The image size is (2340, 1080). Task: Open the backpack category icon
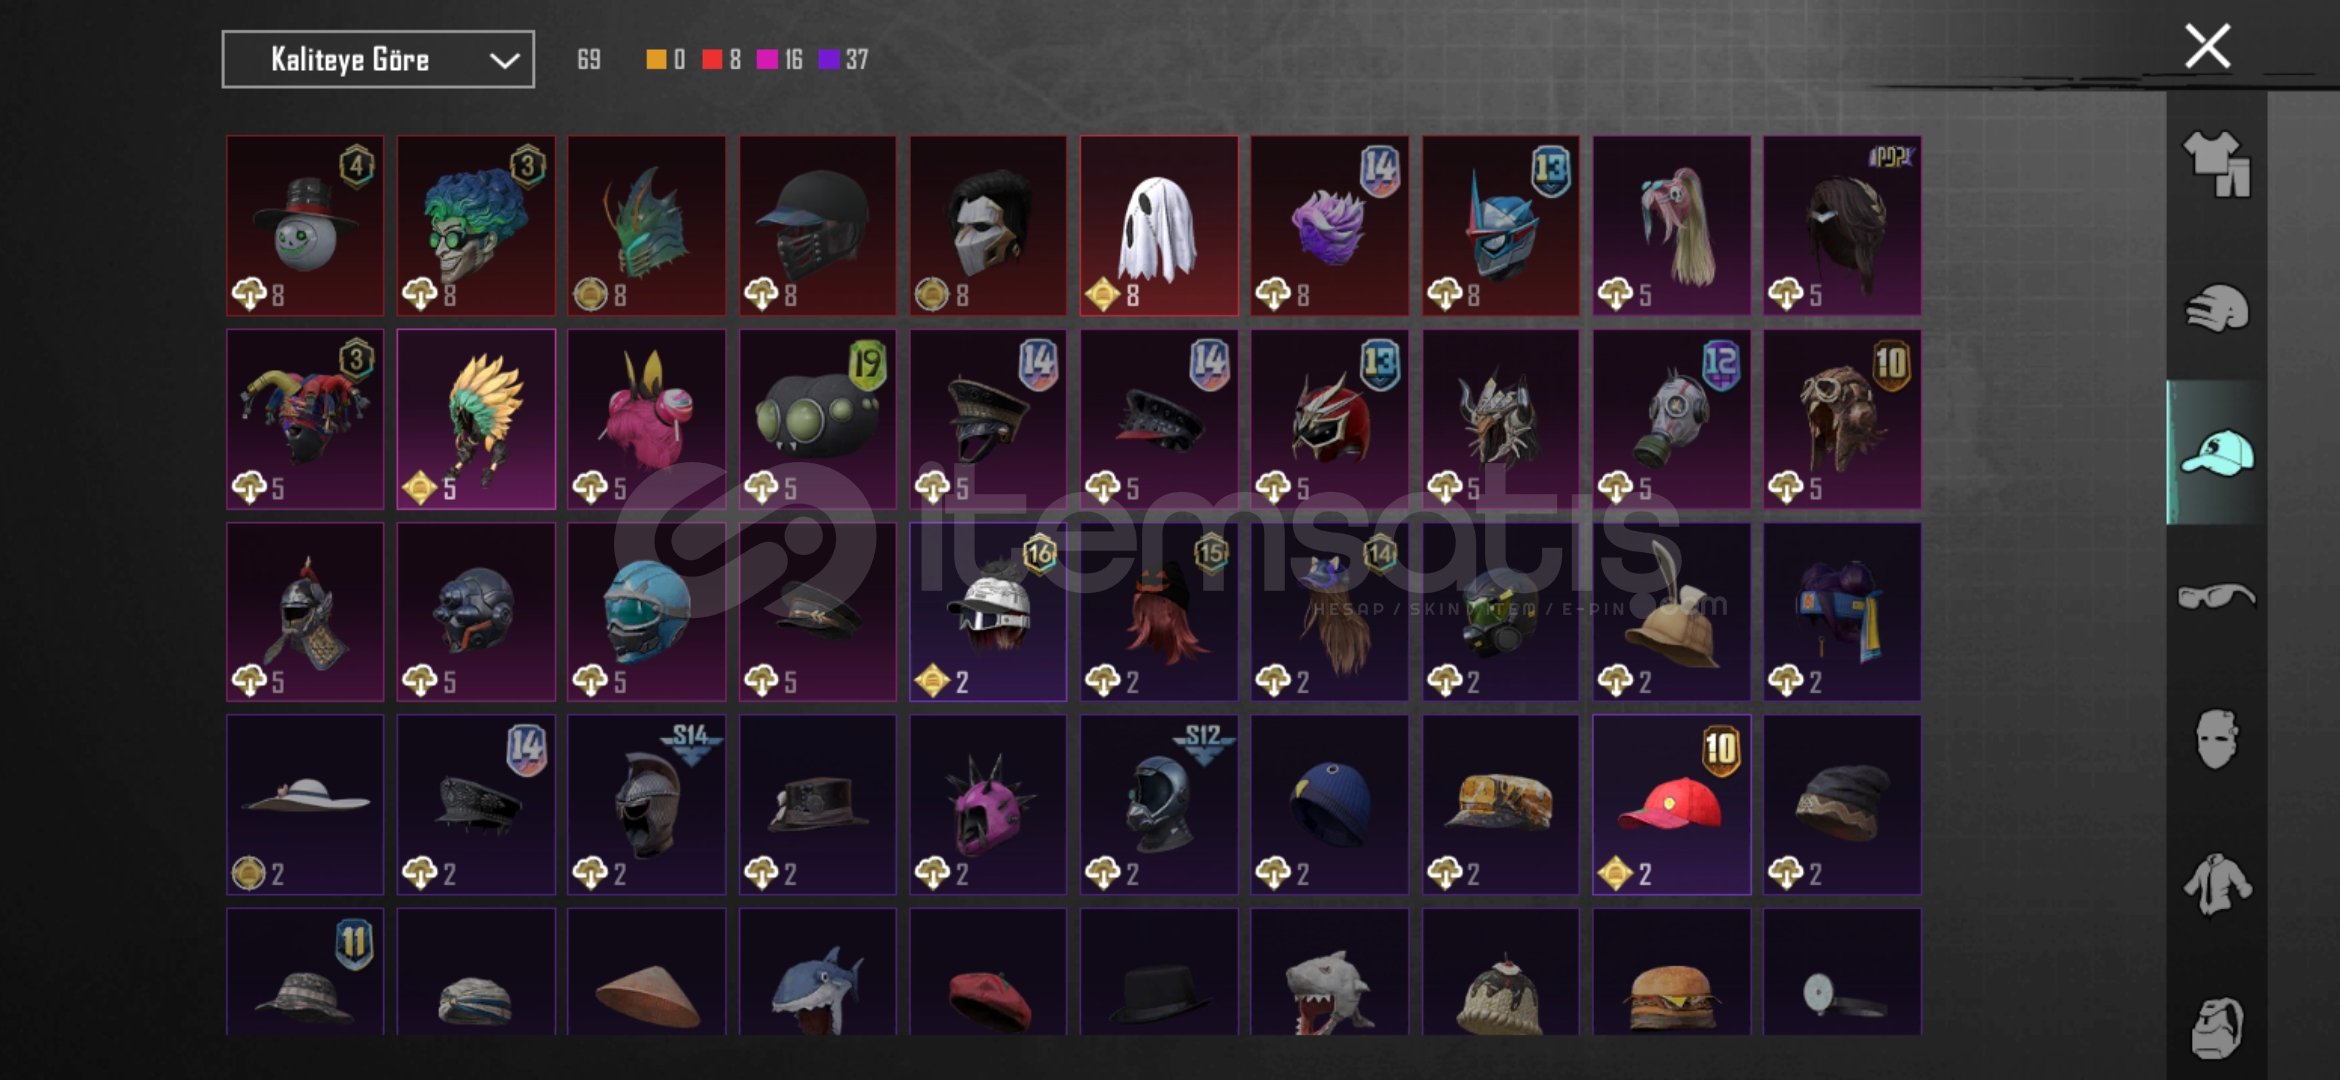pos(2216,1027)
